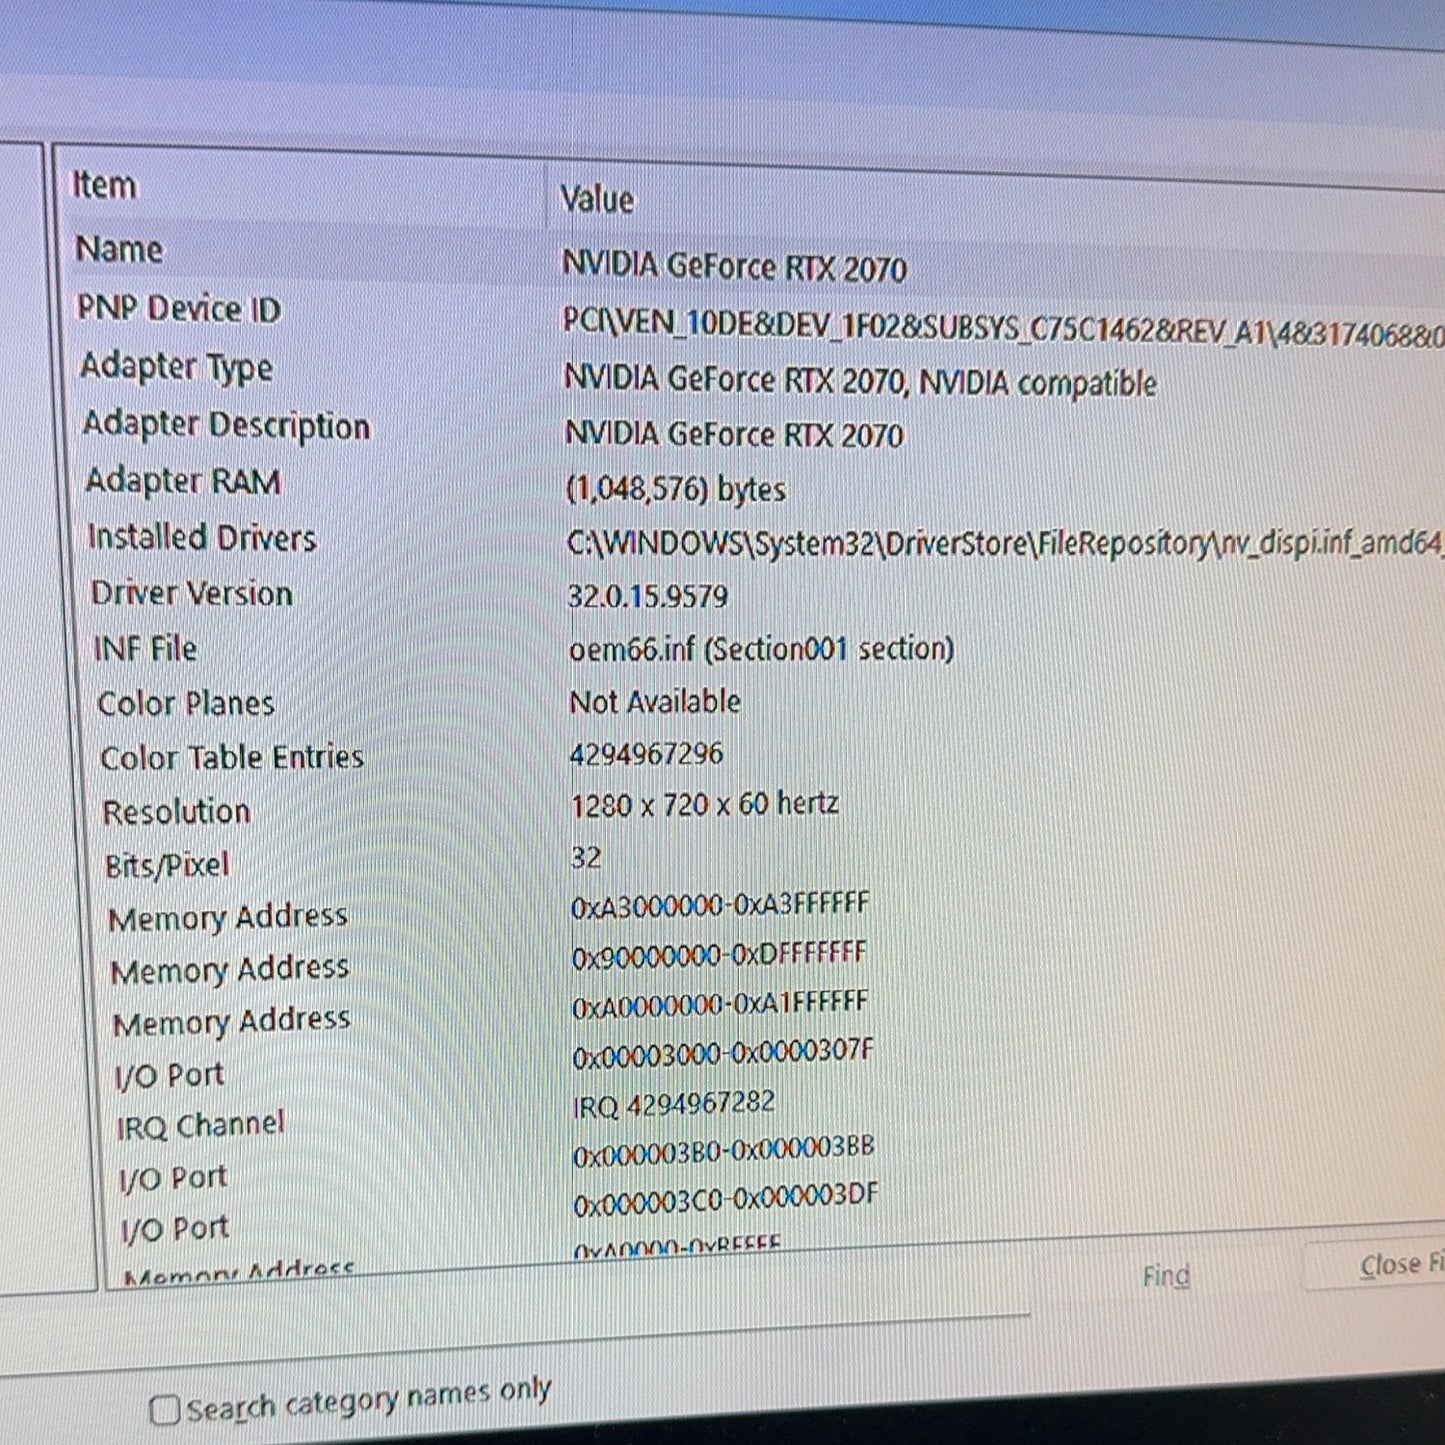Select the 'INF File' item label
Viewport: 1445px width, 1445px height.
tap(145, 648)
